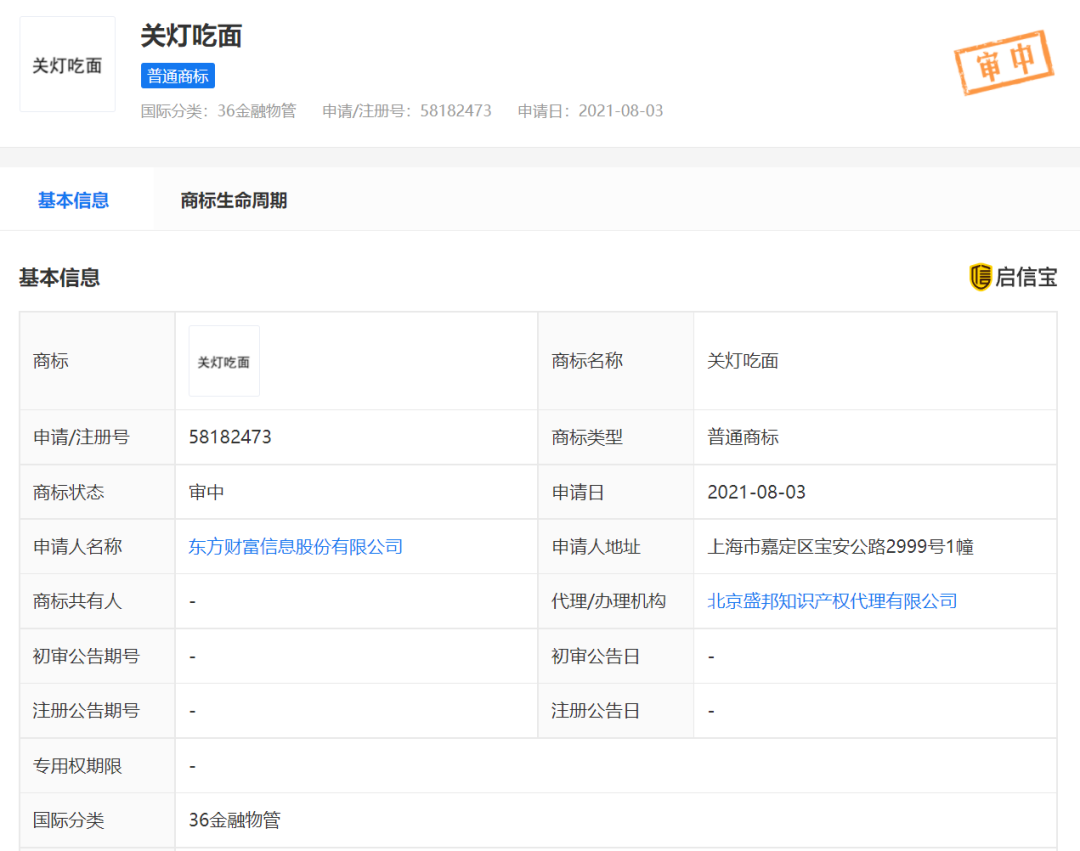Click the 基本信息 section heading
Image resolution: width=1080 pixels, height=851 pixels.
(59, 277)
